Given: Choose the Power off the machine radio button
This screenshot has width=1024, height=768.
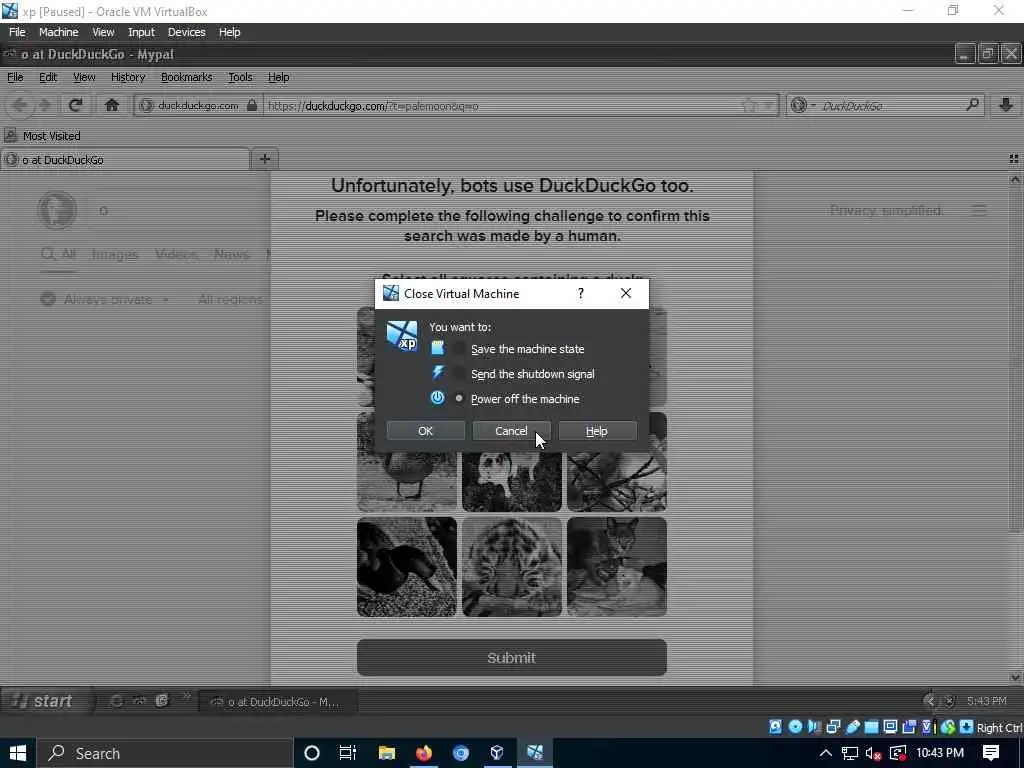Looking at the screenshot, I should (459, 398).
